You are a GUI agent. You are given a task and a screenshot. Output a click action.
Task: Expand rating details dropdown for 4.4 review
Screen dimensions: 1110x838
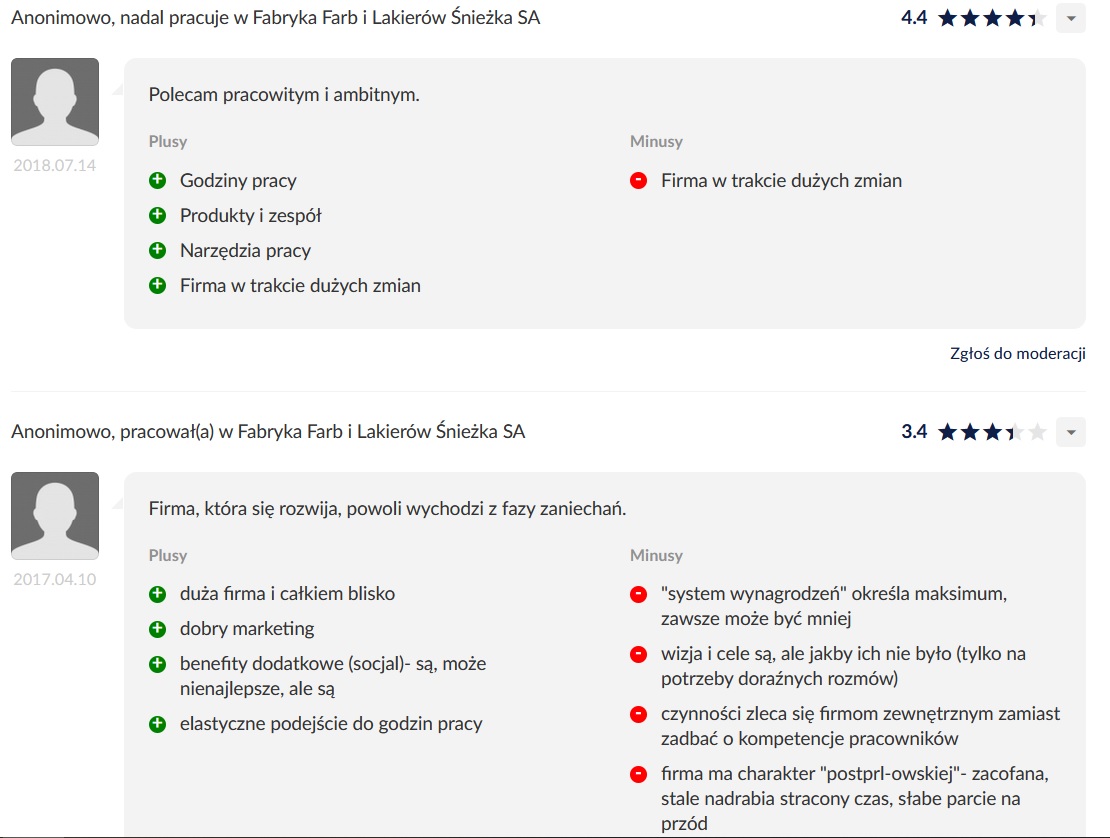[x=1071, y=18]
